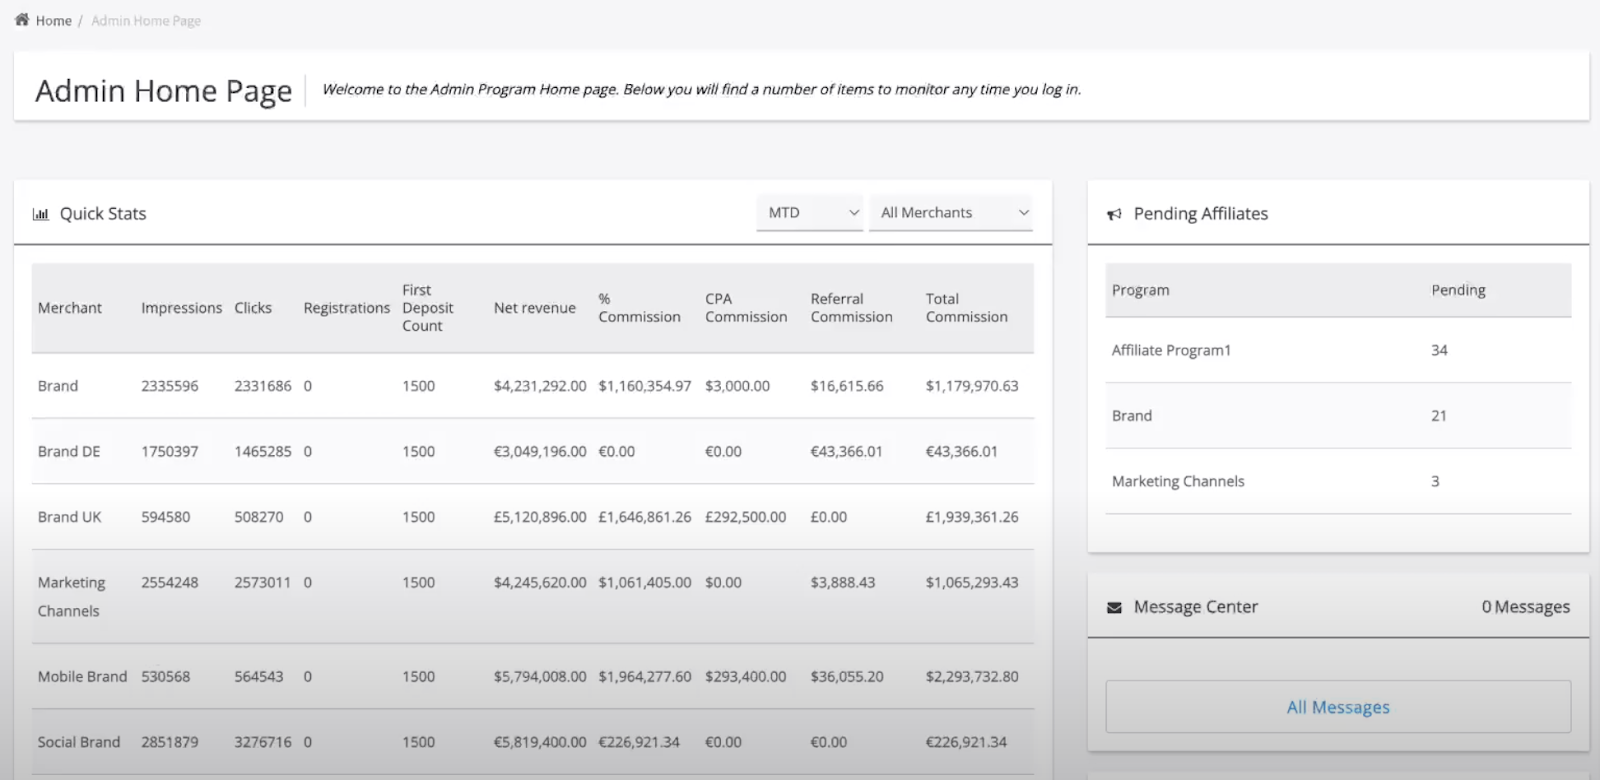The image size is (1600, 780).
Task: Click the Message Center envelope icon
Action: click(x=1115, y=607)
